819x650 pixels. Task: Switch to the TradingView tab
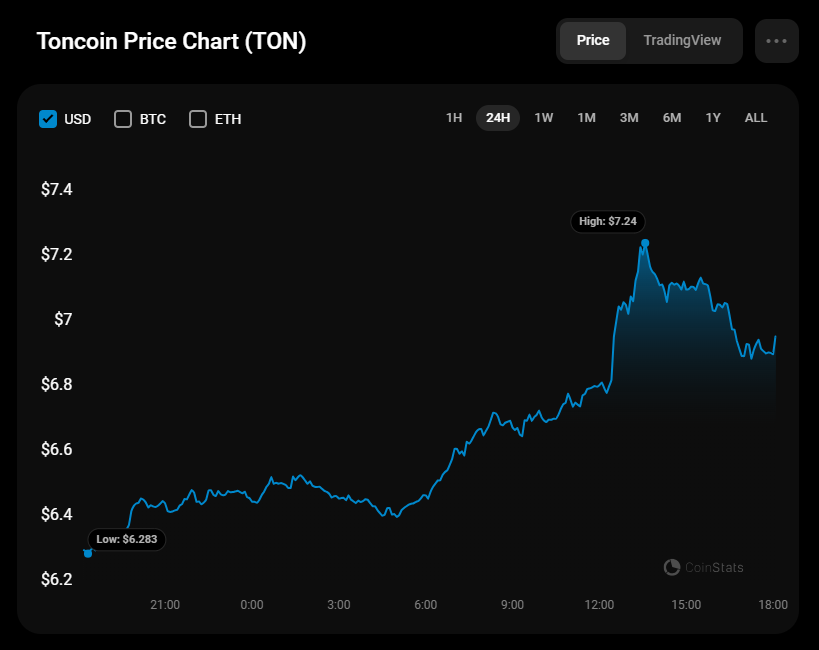(682, 41)
